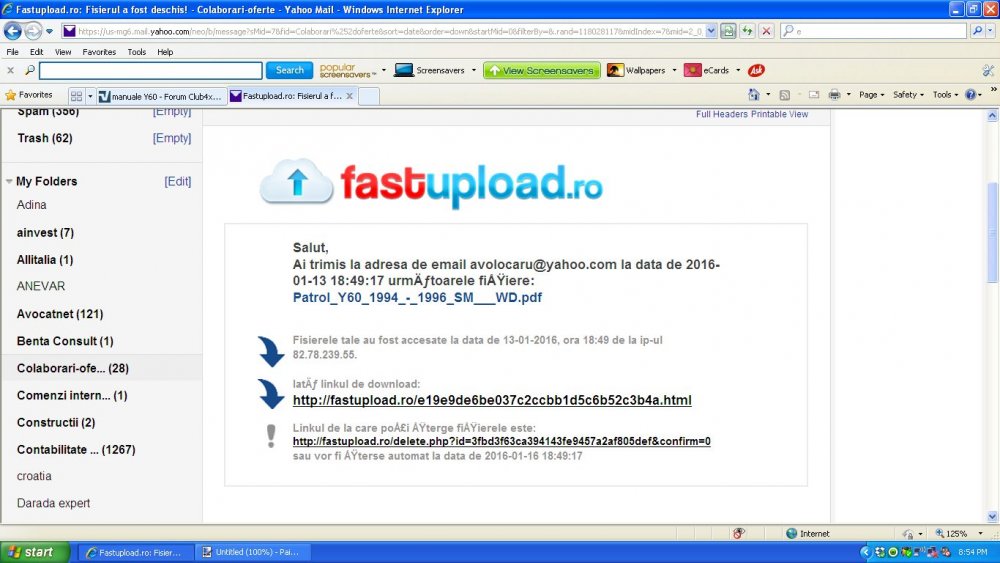Click the My Folders Edit link

tap(177, 182)
